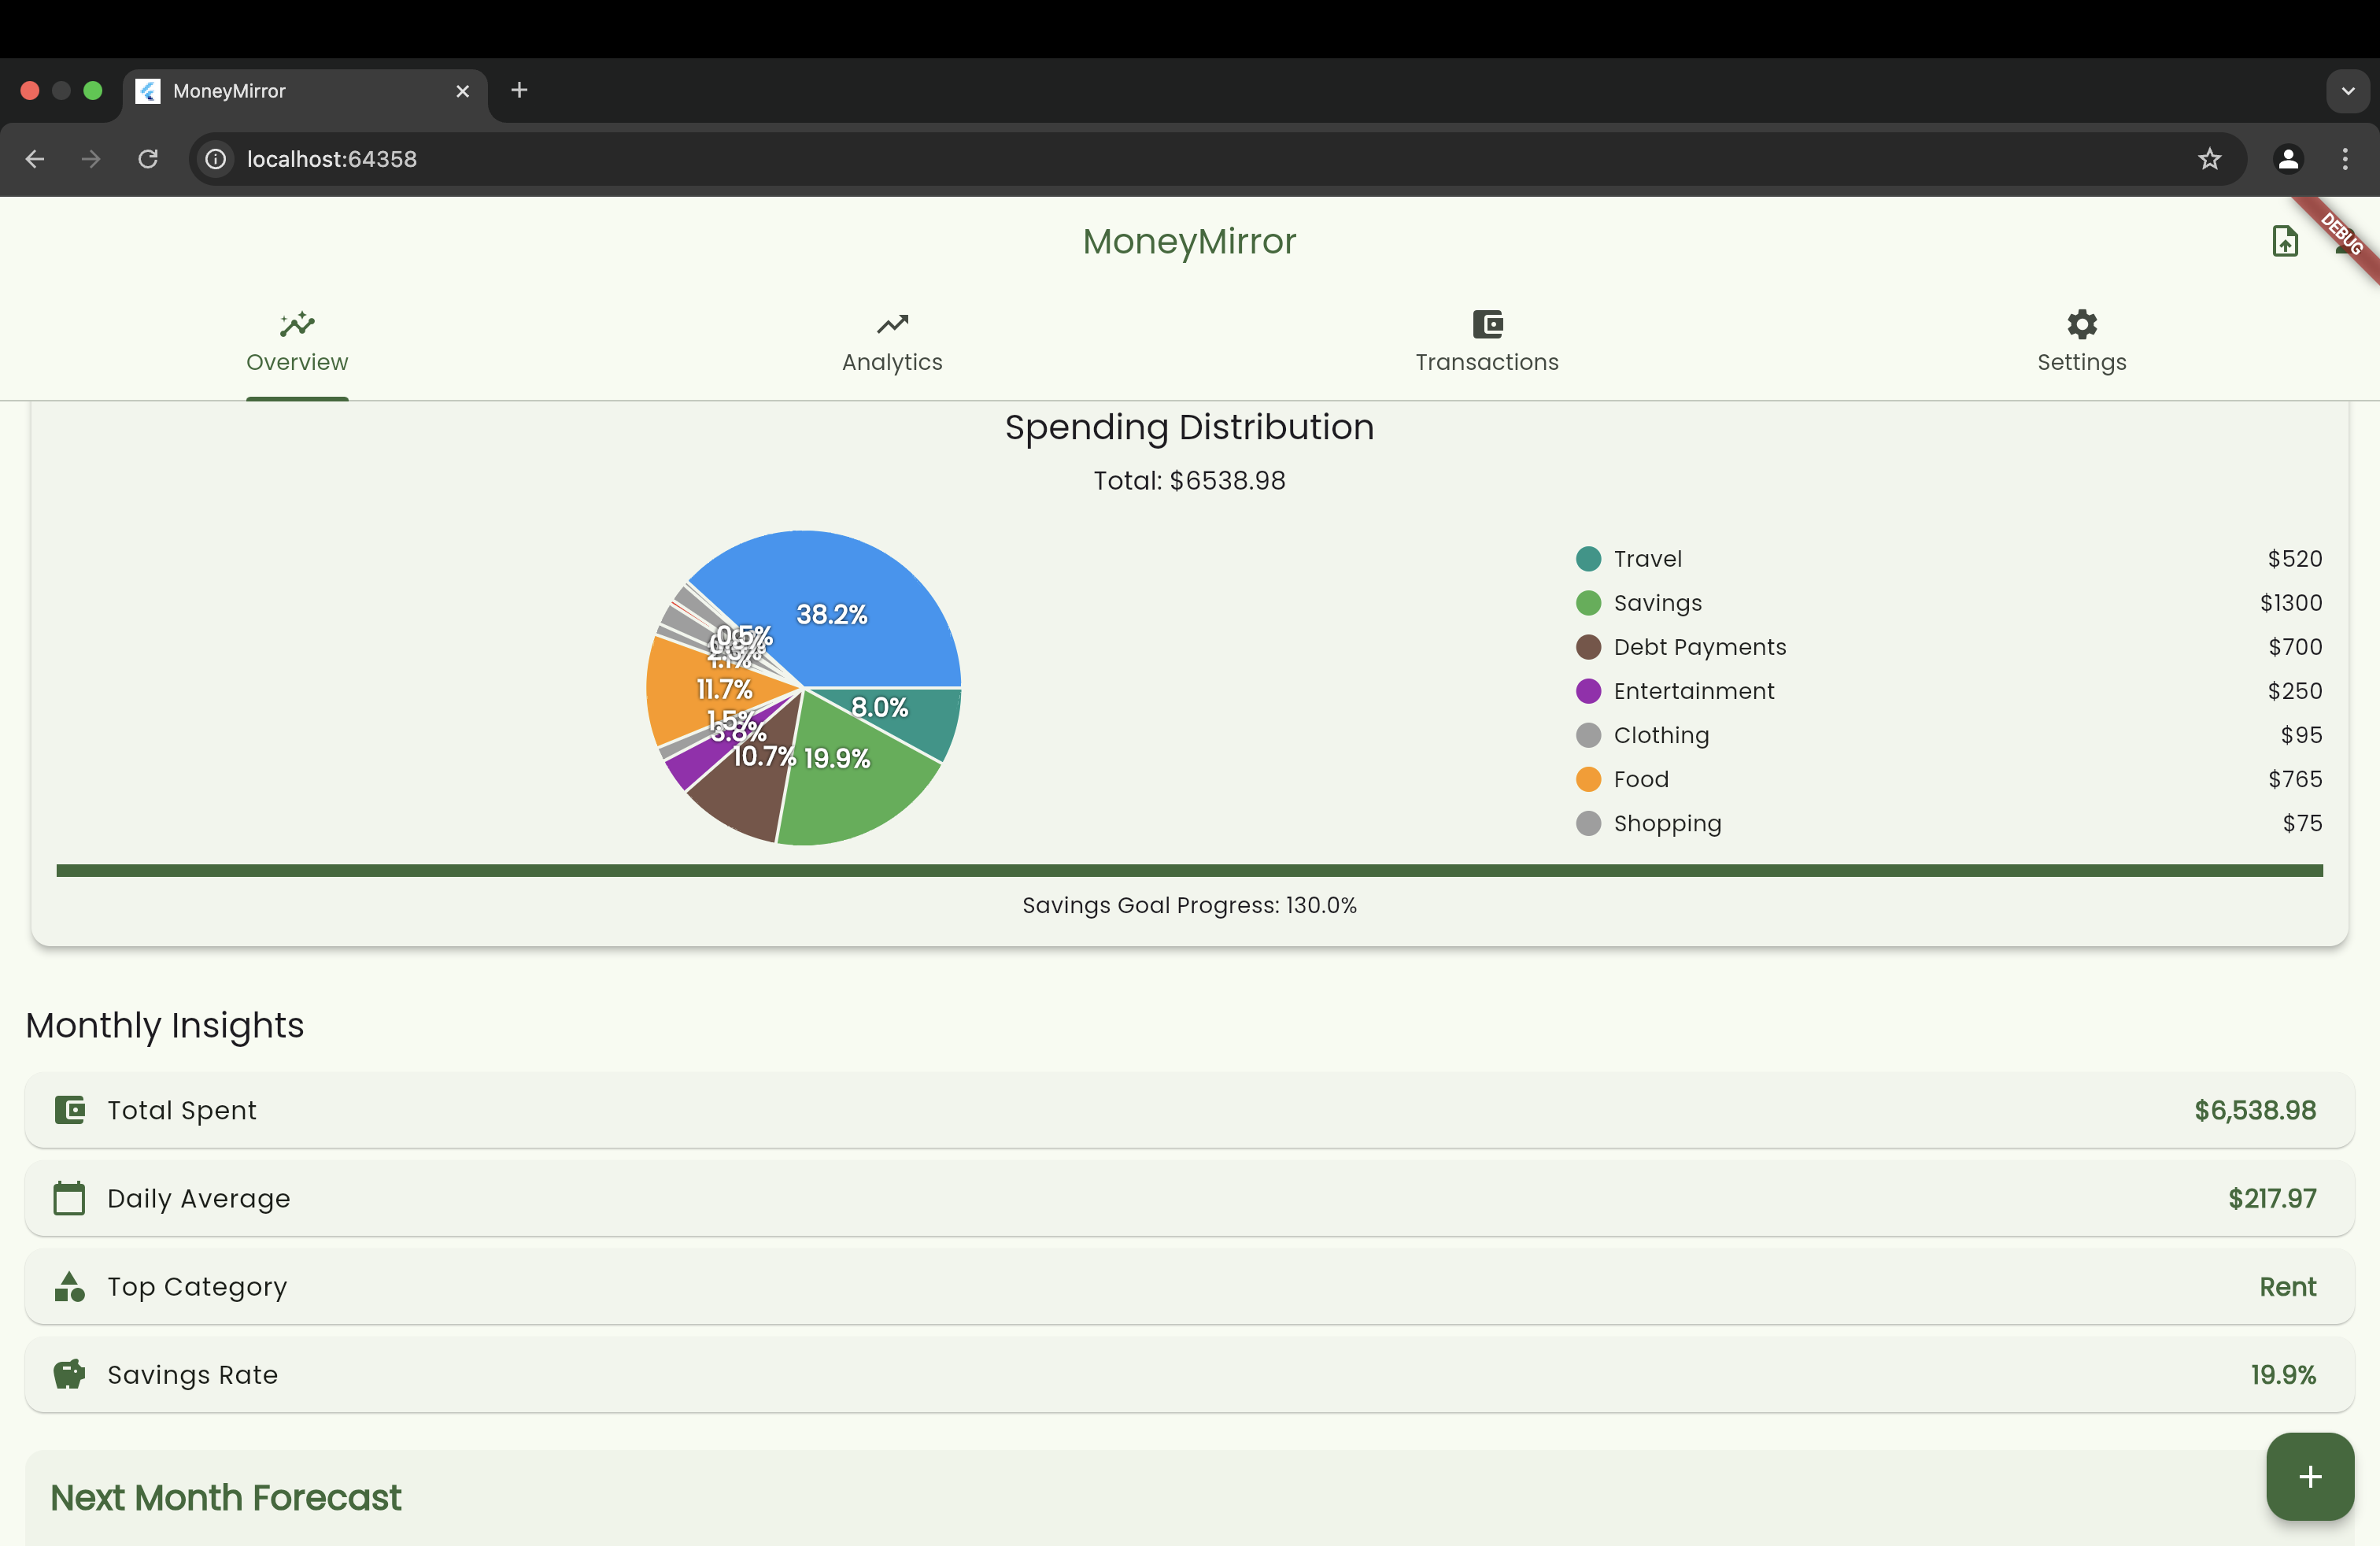Click the Food orange legend dot
This screenshot has height=1546, width=2380.
(1588, 779)
